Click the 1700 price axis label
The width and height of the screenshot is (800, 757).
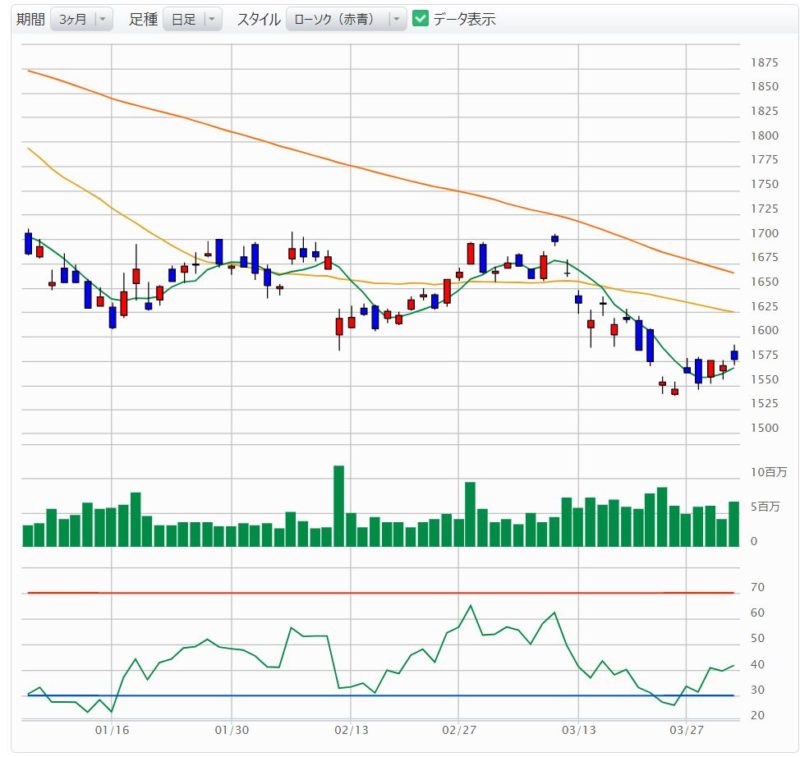point(764,233)
